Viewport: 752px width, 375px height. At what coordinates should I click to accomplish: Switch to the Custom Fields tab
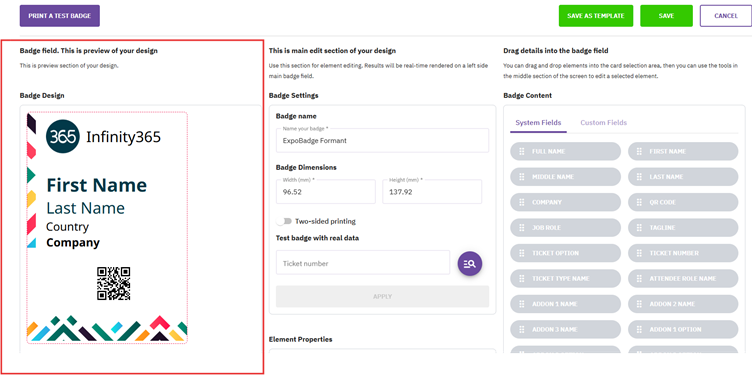pyautogui.click(x=603, y=123)
